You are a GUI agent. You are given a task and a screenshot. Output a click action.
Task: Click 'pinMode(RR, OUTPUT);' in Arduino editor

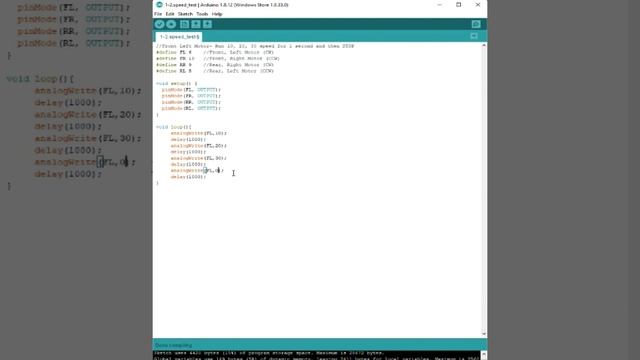point(191,102)
